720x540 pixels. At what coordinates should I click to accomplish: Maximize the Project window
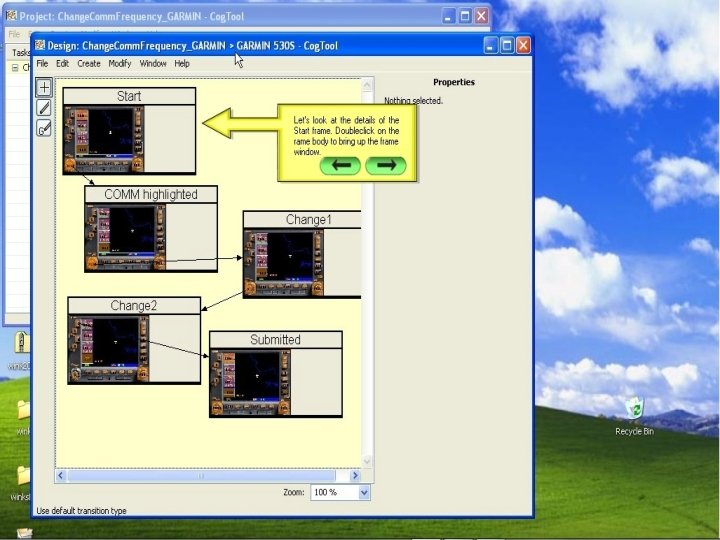[465, 16]
